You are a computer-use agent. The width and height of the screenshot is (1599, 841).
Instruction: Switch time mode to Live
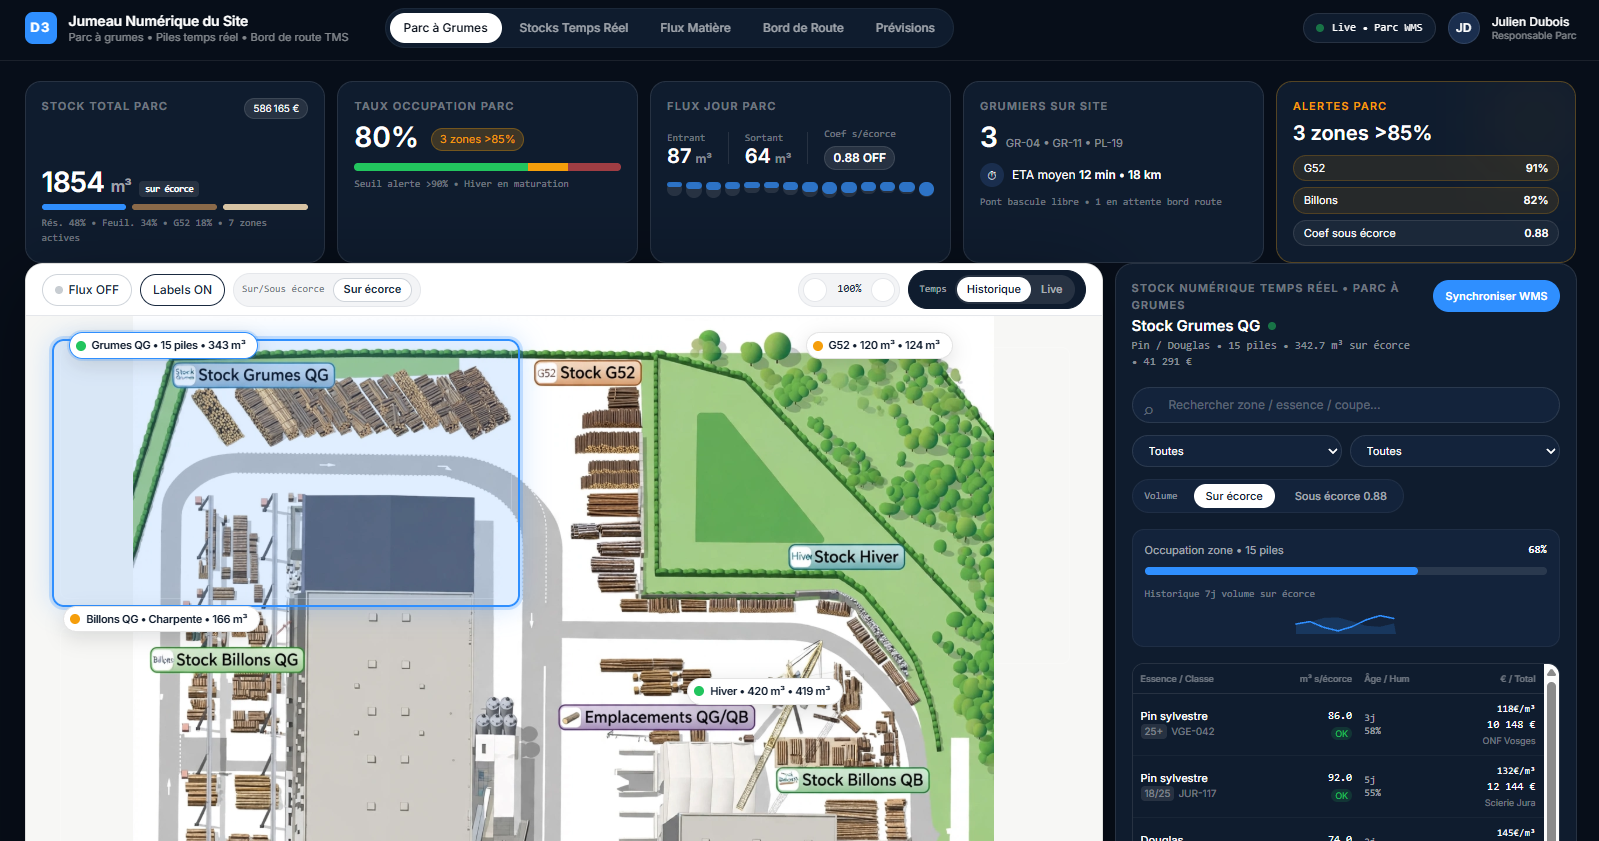1051,290
